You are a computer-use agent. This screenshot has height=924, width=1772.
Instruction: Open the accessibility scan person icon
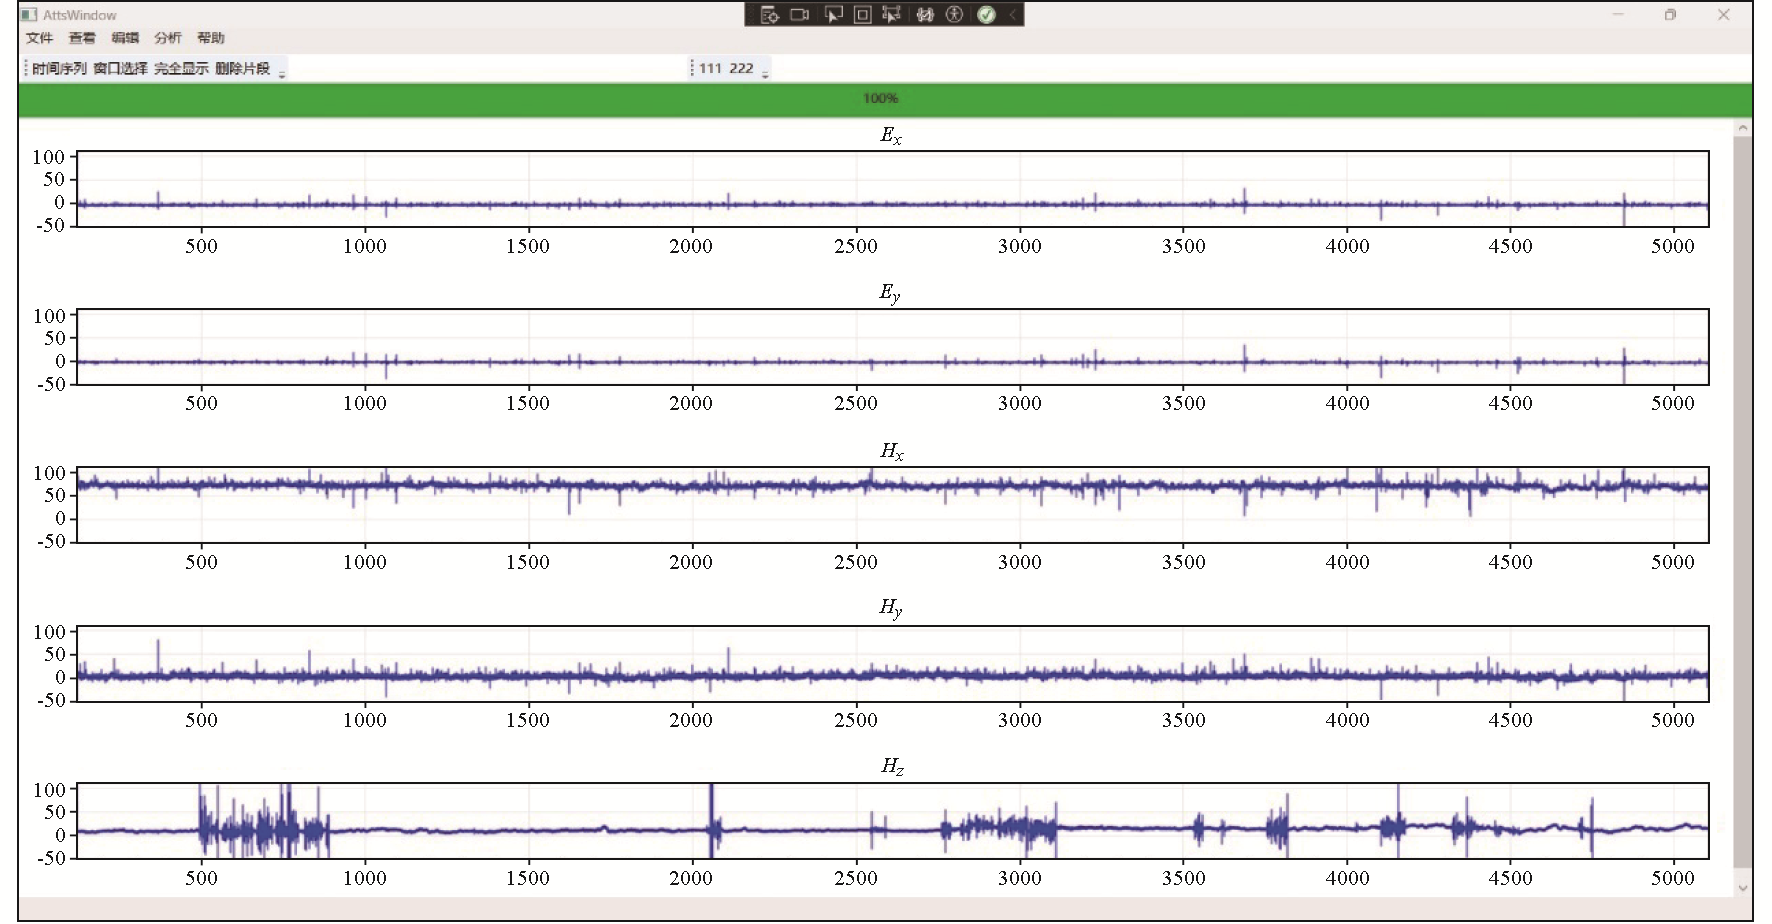[x=955, y=14]
